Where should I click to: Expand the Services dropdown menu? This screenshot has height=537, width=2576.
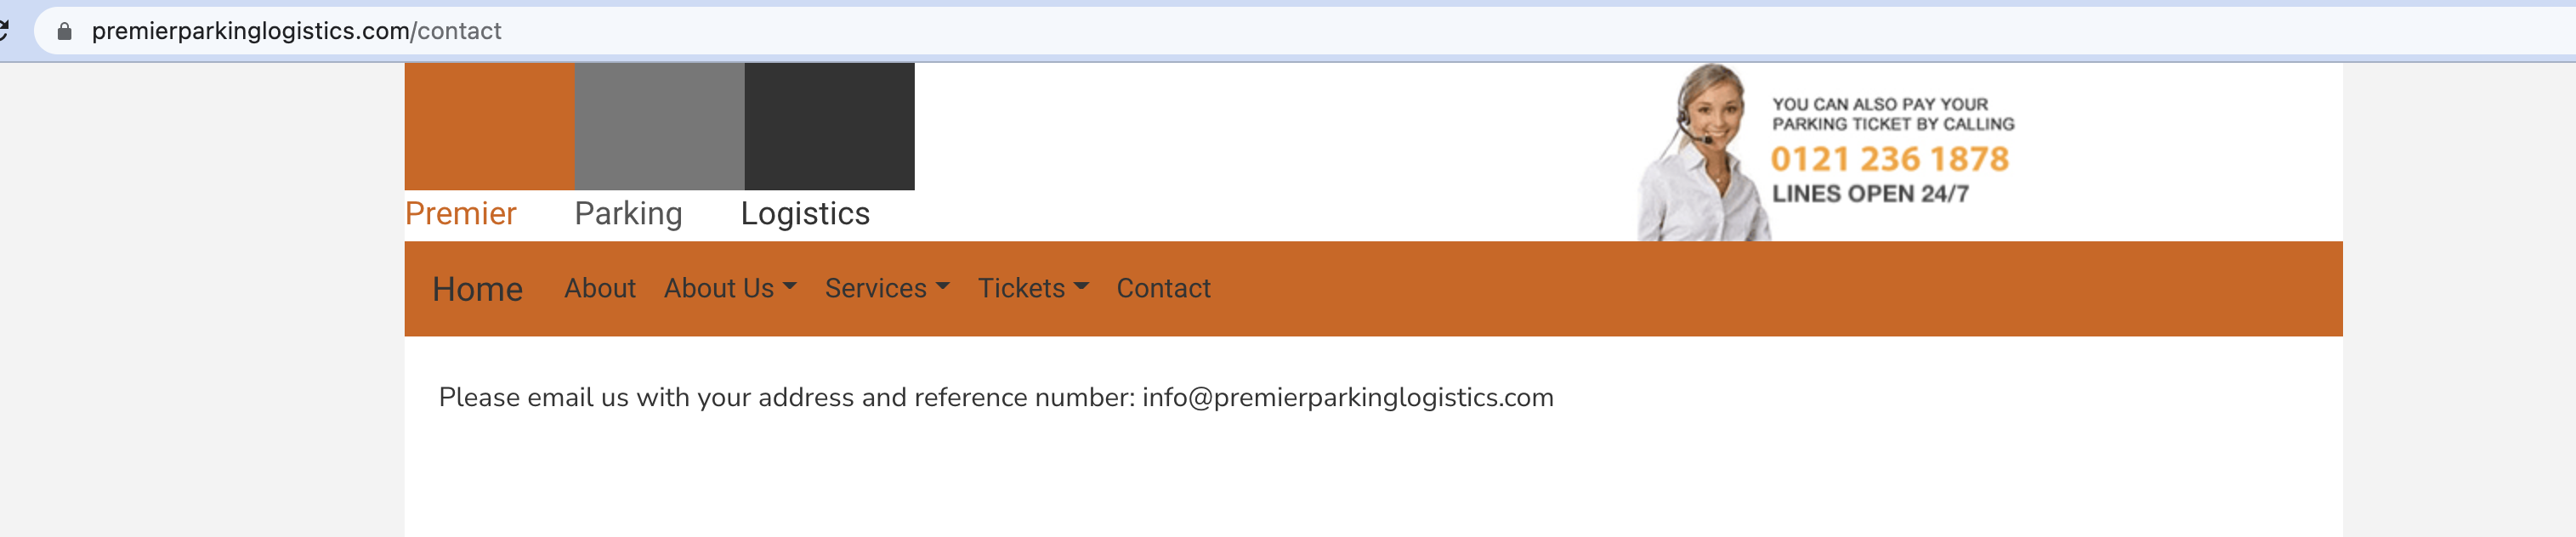pyautogui.click(x=887, y=288)
